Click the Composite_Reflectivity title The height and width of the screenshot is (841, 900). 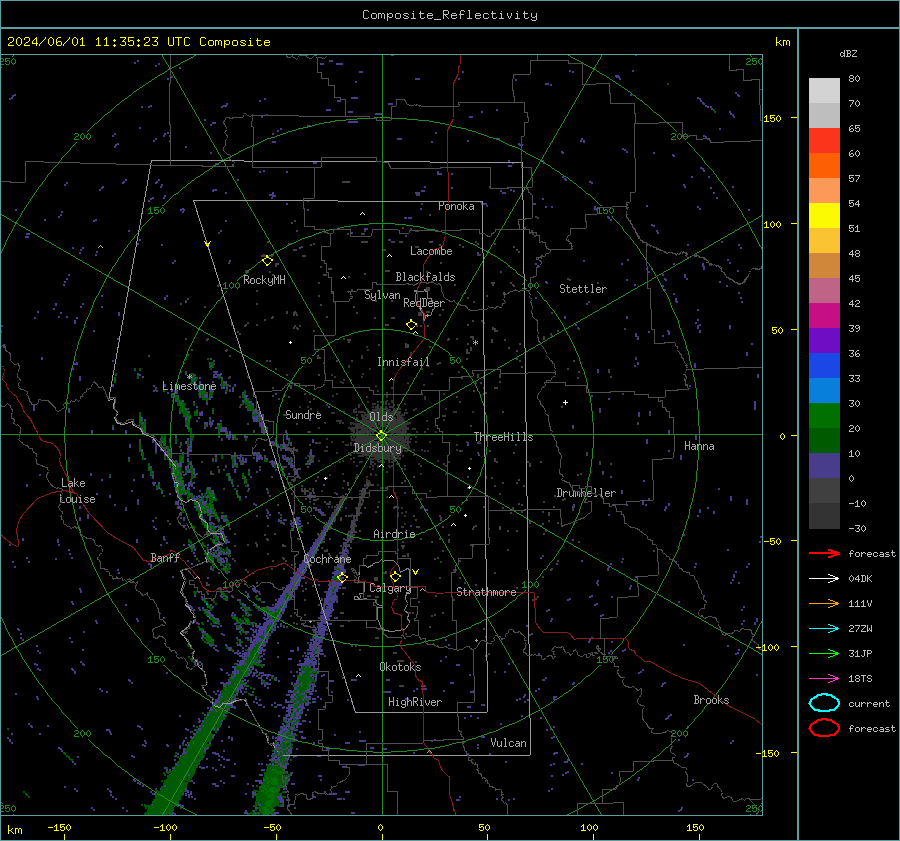click(x=450, y=15)
